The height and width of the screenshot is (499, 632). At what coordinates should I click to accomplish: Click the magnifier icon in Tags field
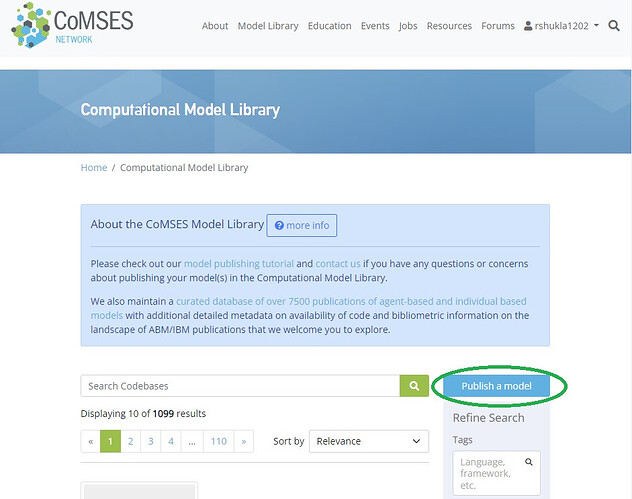point(529,462)
